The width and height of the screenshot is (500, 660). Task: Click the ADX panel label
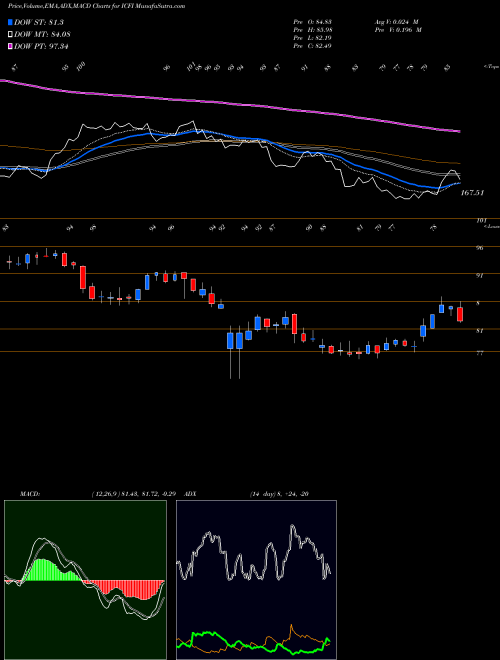[x=190, y=493]
